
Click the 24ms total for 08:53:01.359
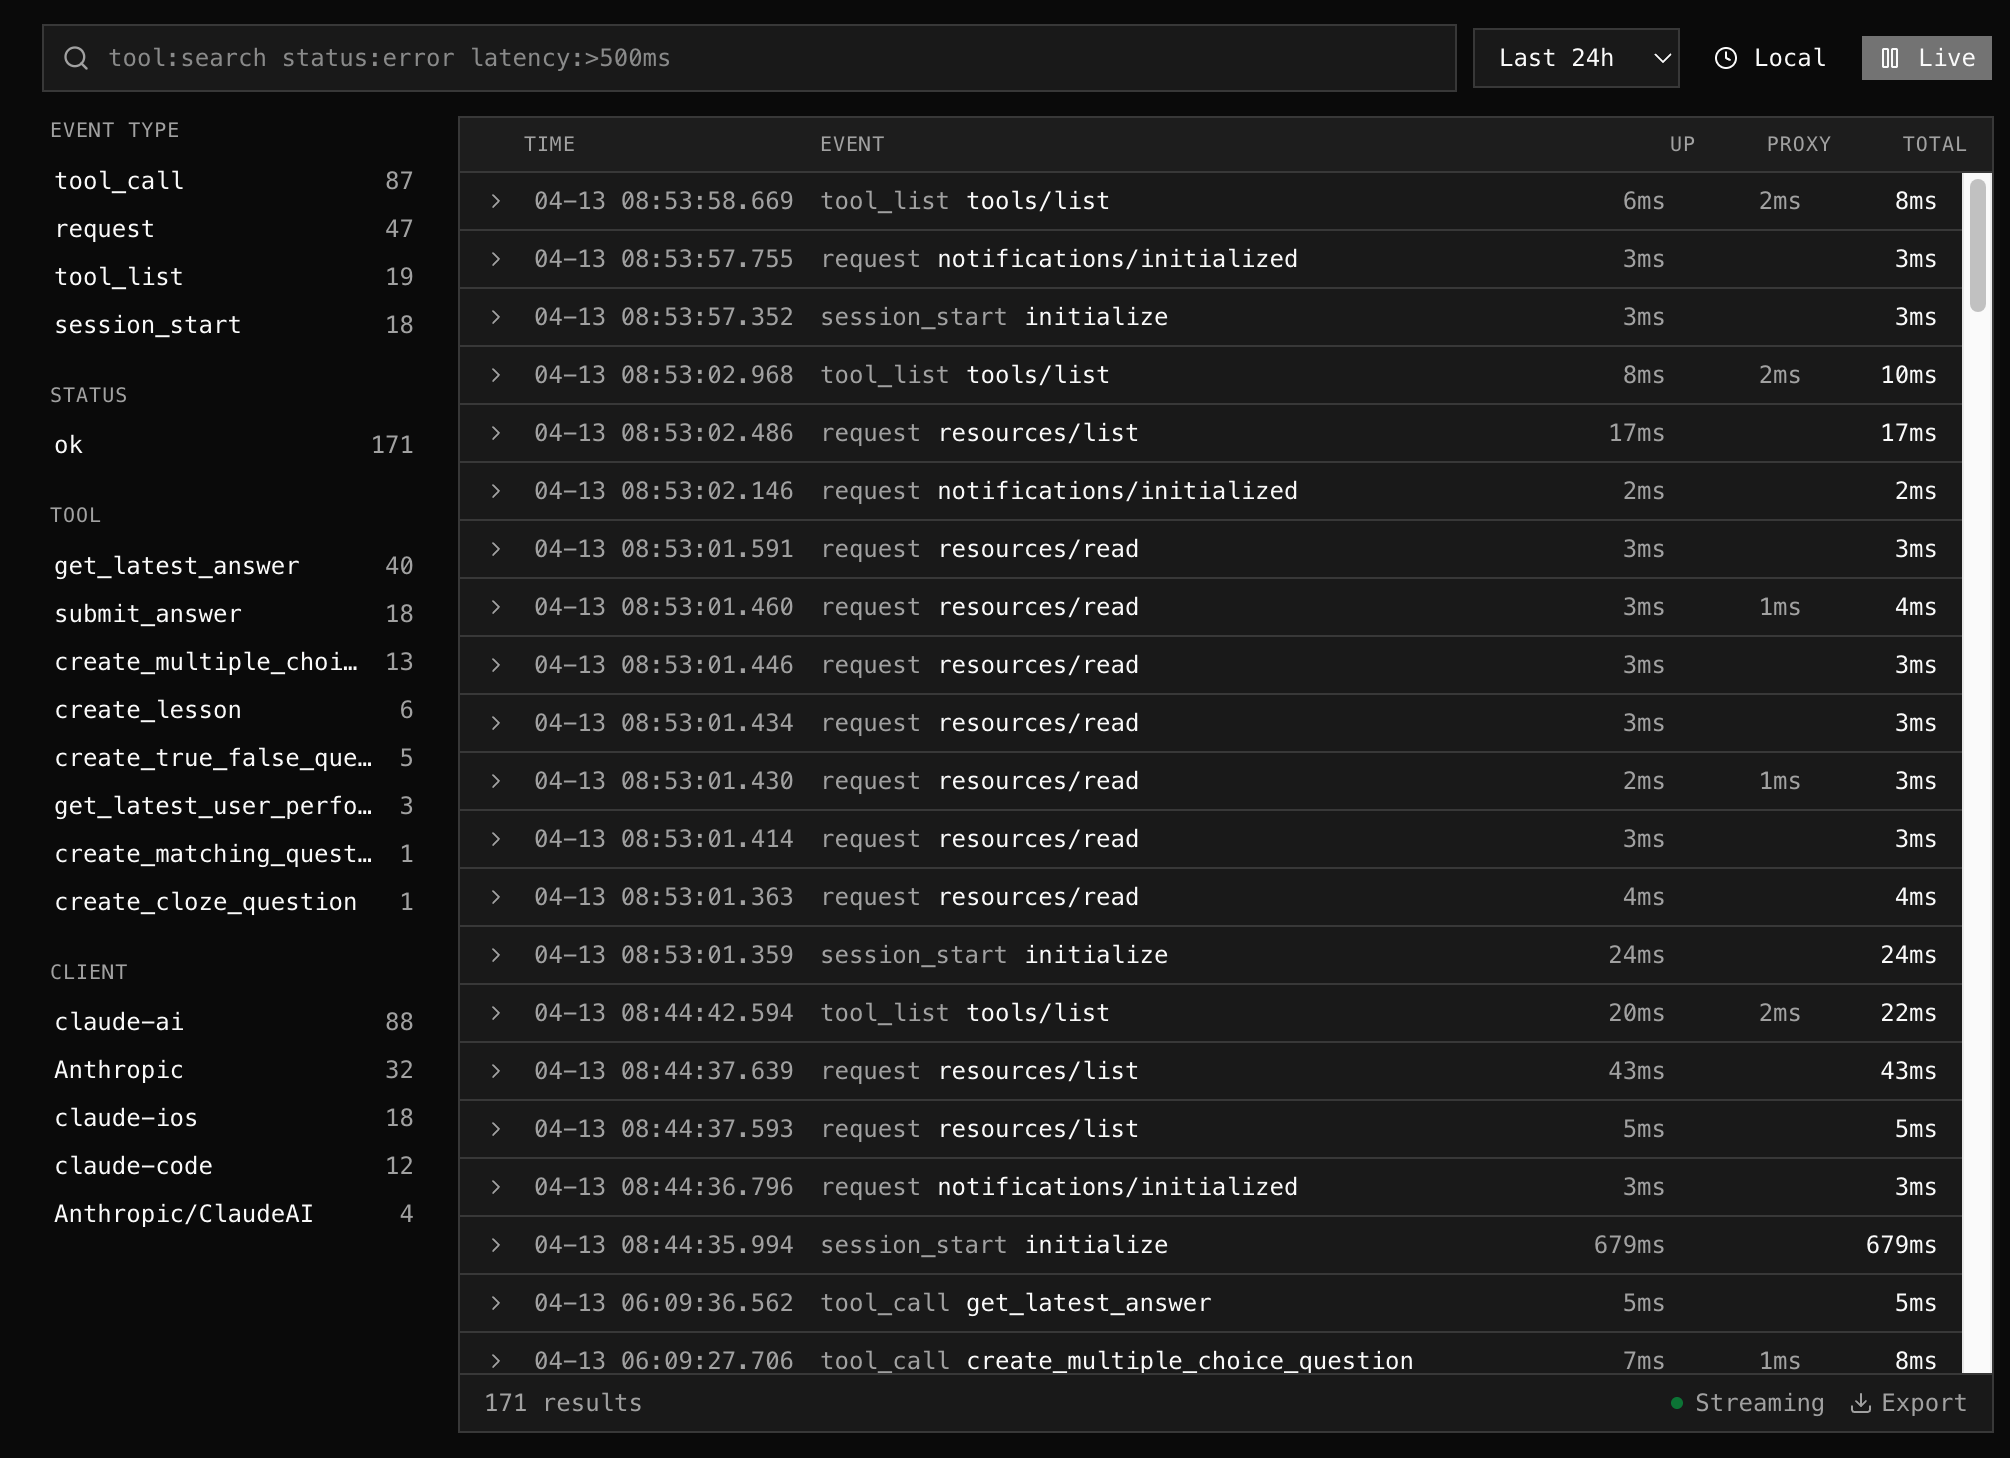[1908, 955]
